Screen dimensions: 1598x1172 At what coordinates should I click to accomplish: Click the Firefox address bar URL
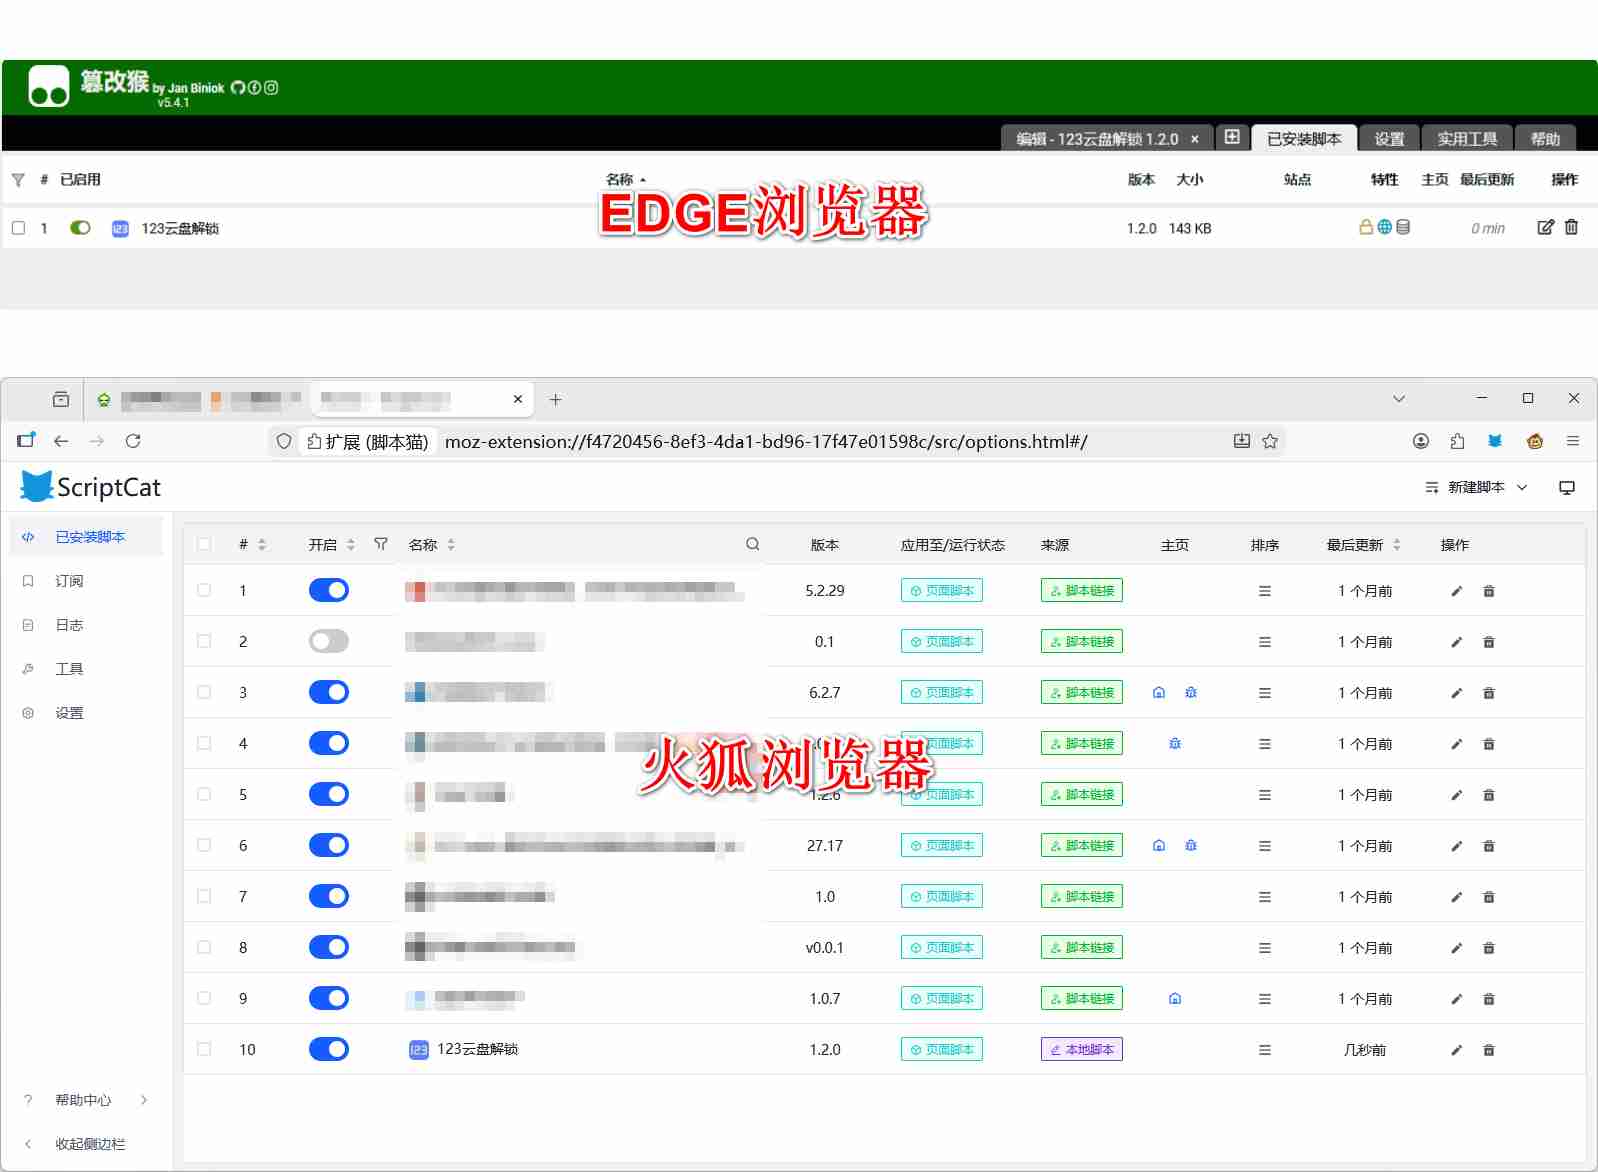(766, 441)
